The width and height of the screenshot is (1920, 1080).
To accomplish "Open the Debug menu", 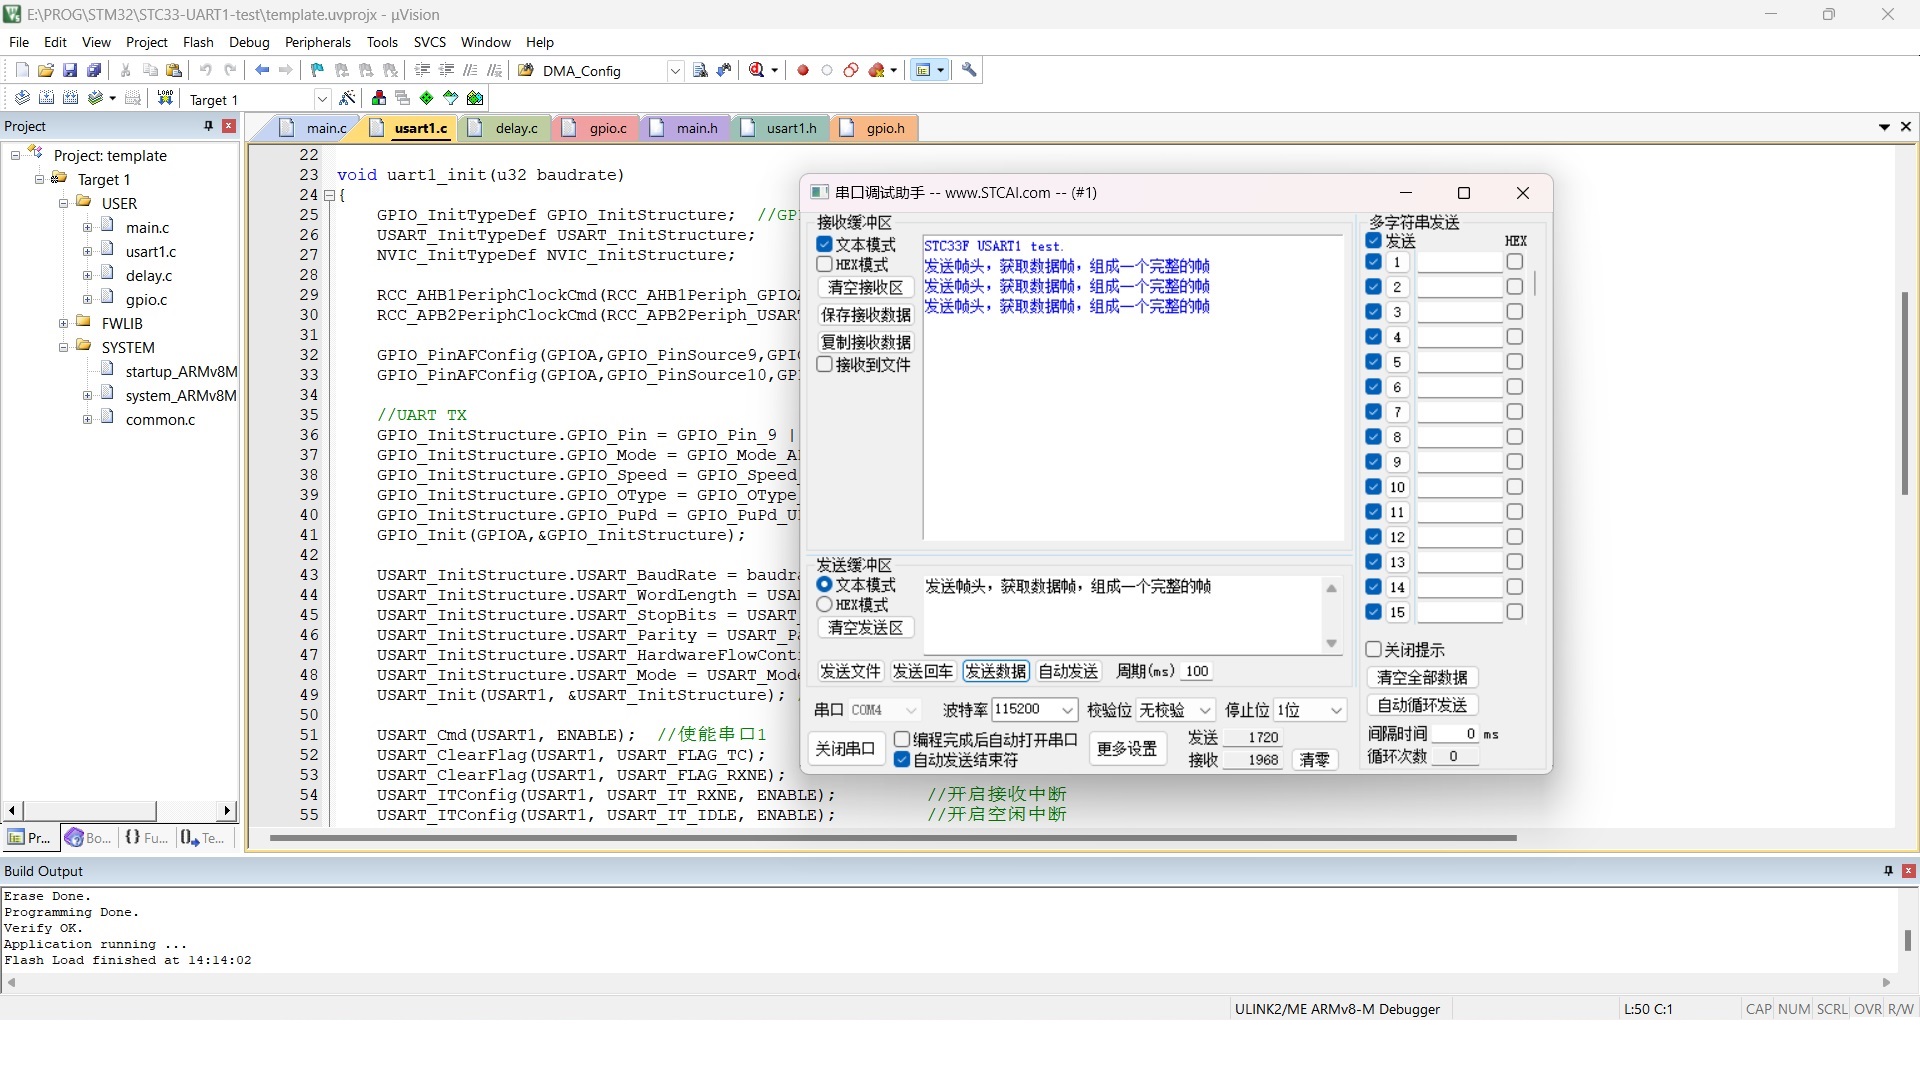I will (249, 42).
